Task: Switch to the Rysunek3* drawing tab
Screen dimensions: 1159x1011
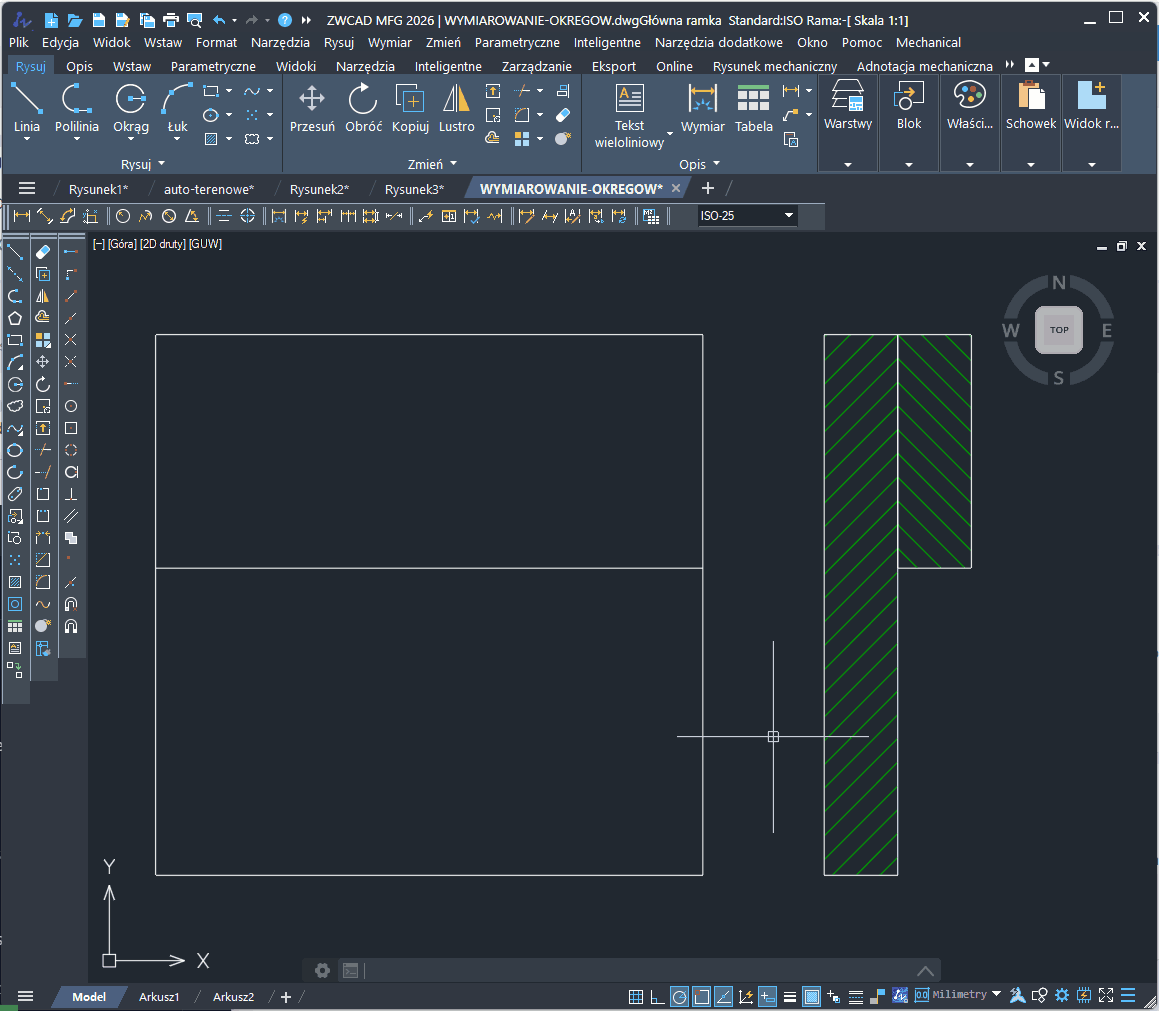Action: pos(414,189)
